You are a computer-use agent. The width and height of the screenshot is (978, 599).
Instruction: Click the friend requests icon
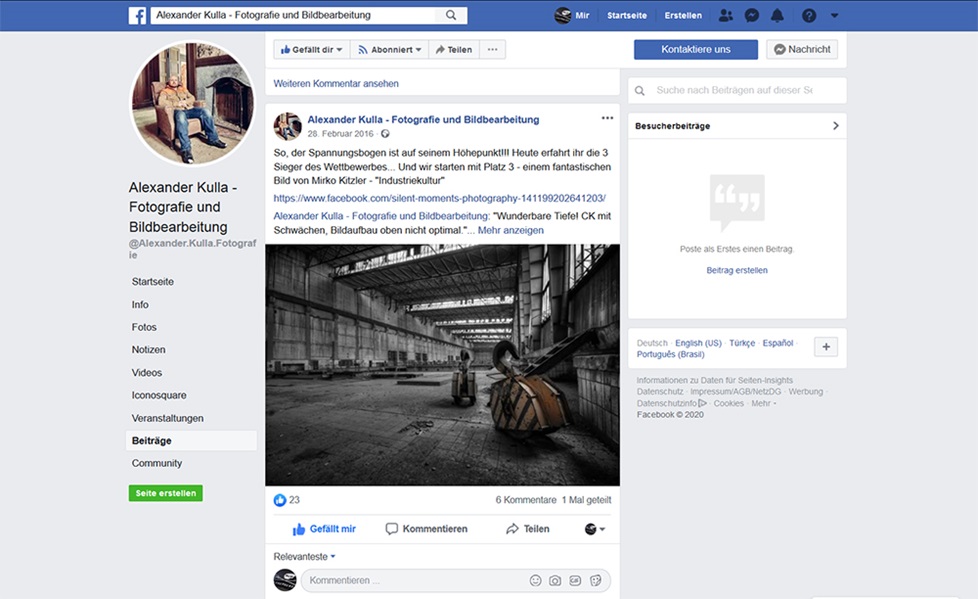pos(726,16)
